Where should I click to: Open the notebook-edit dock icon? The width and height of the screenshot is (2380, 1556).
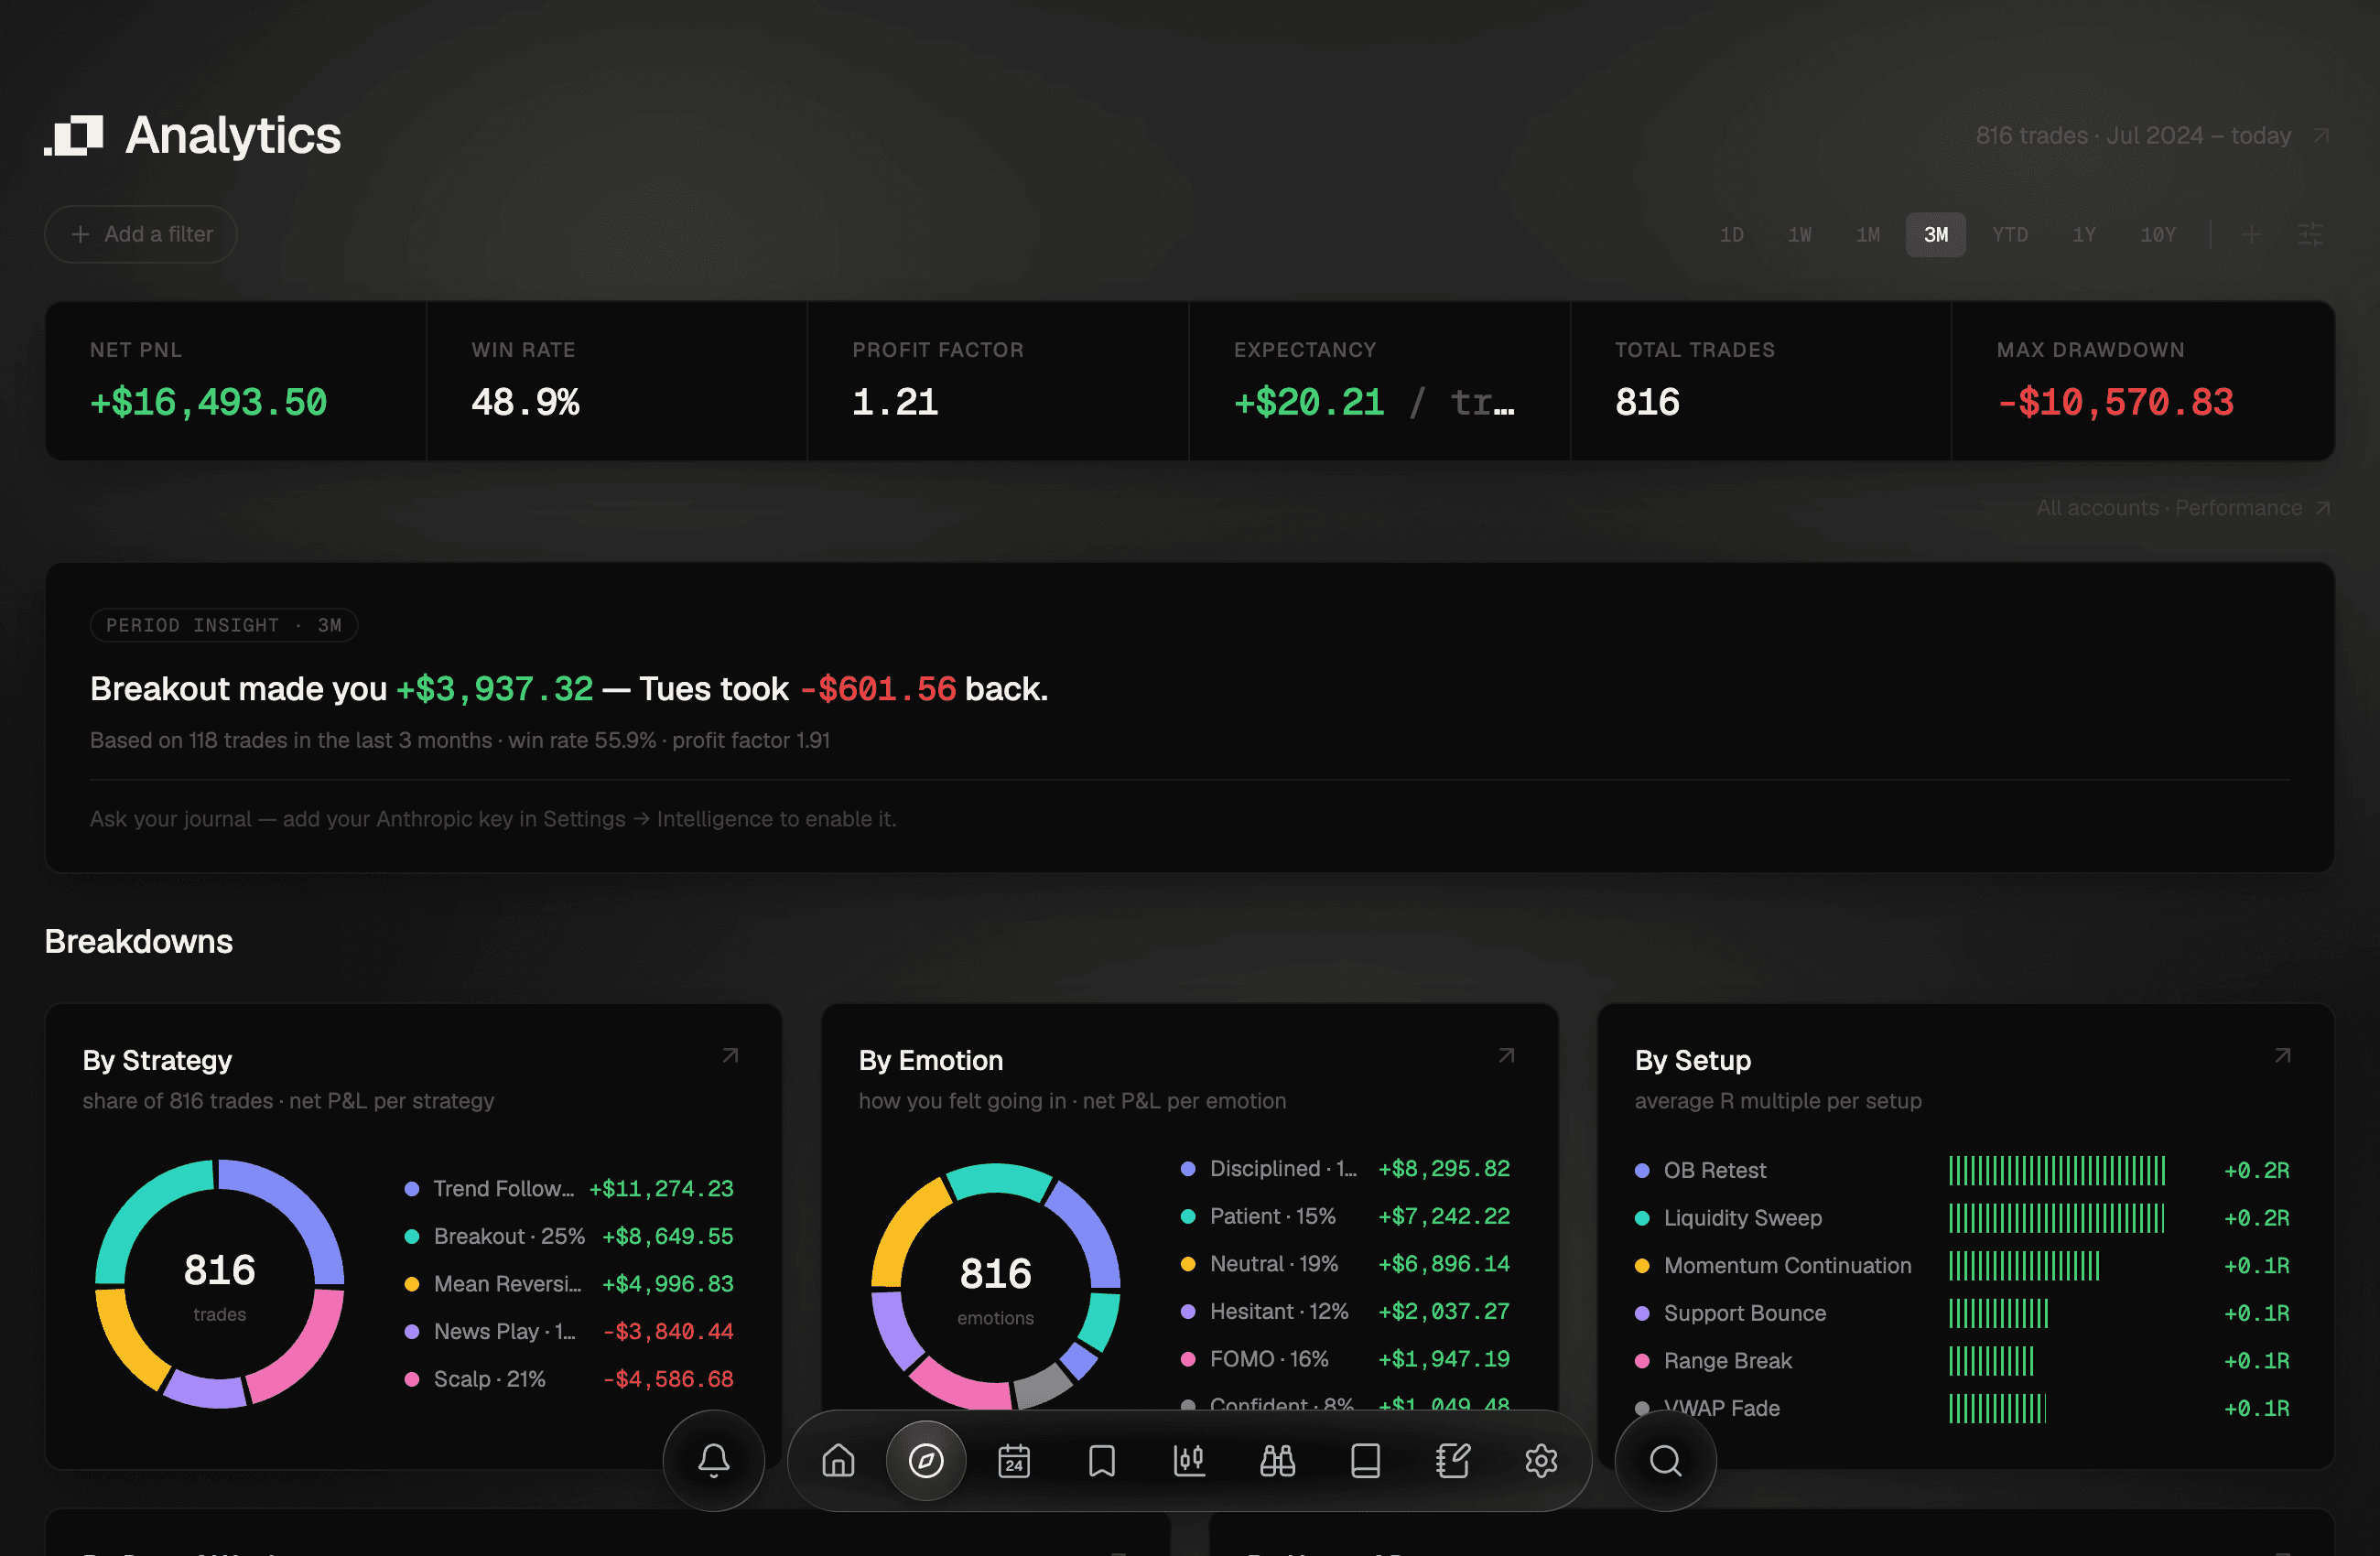1453,1460
